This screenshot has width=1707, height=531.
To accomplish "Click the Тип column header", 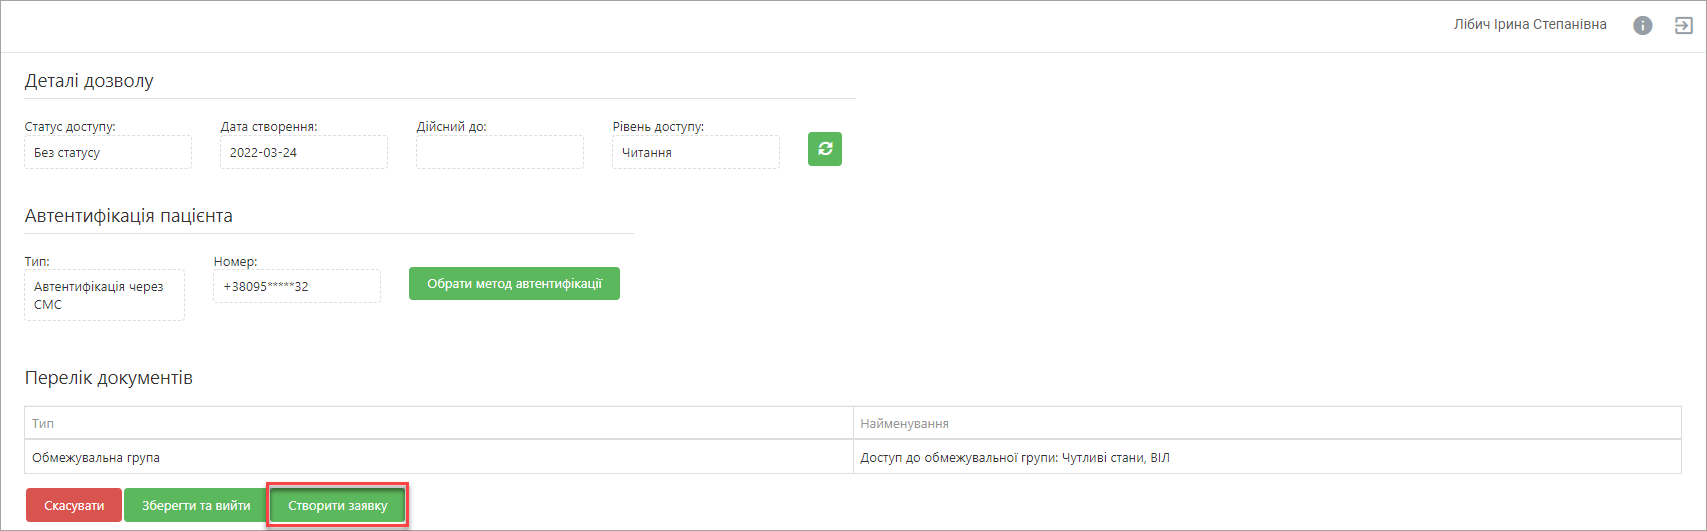I will pyautogui.click(x=439, y=423).
